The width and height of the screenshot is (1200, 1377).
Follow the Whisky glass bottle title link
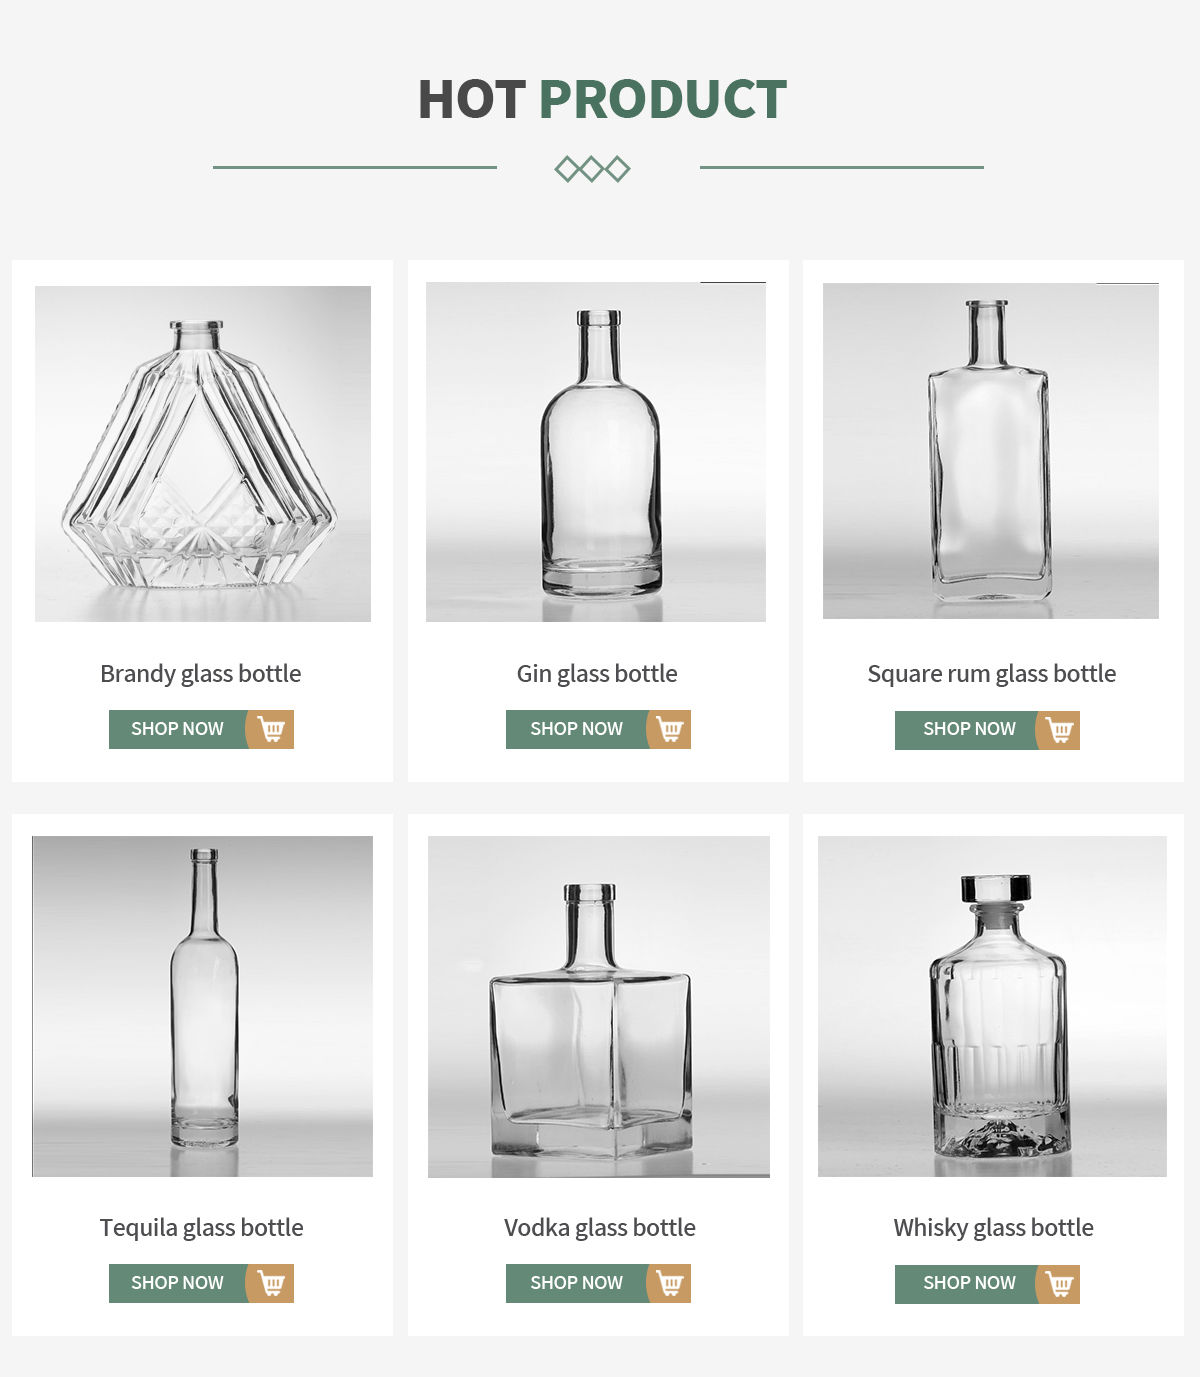tap(993, 1228)
